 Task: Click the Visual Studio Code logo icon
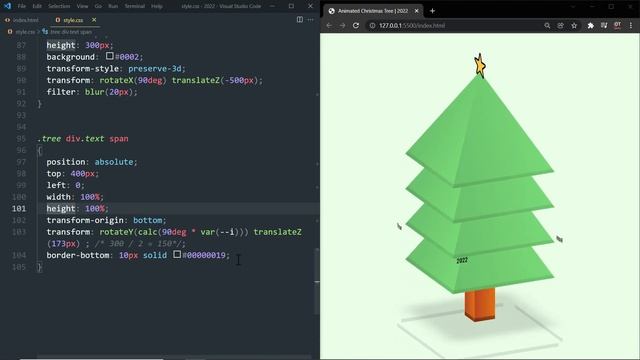point(7,6)
